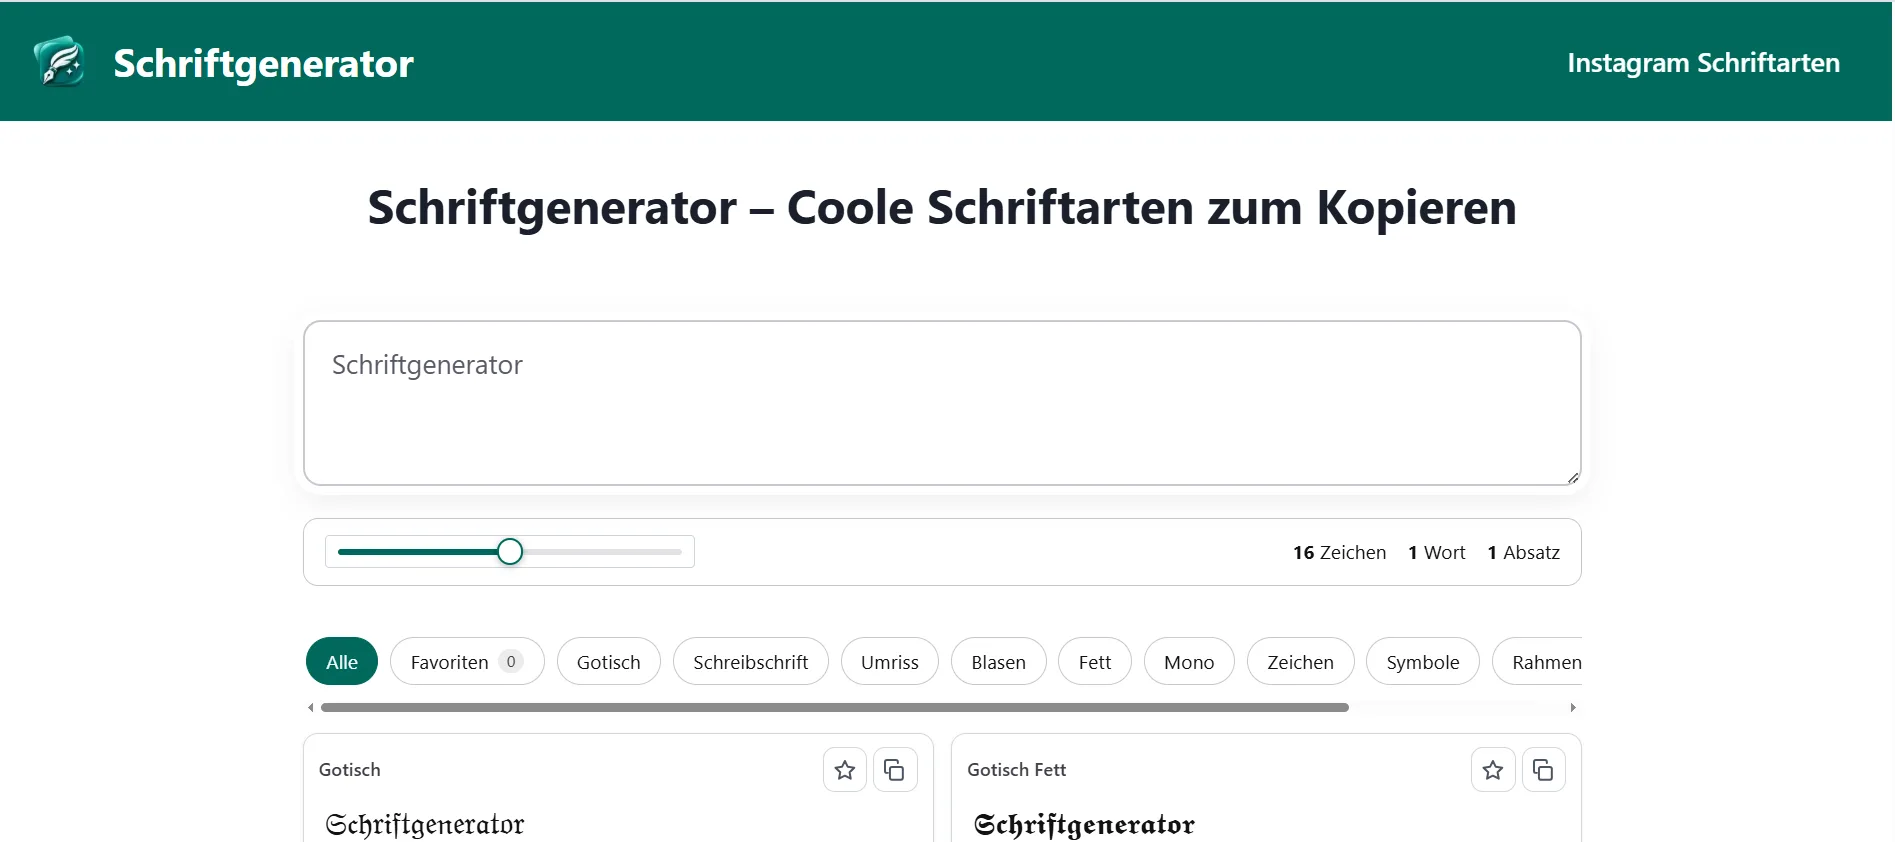Favorite the Gotisch Fett card star
The width and height of the screenshot is (1895, 842).
1493,770
